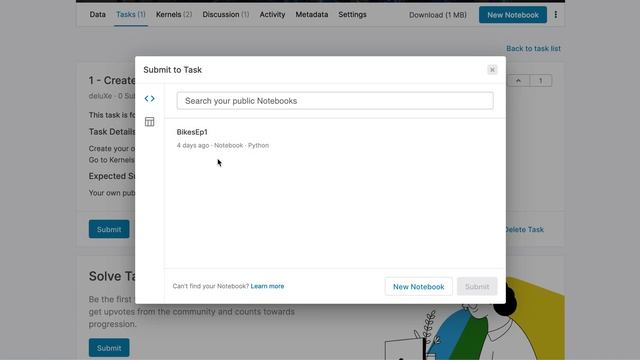Open the Tasks (1) tab
Image resolution: width=640 pixels, height=360 pixels.
click(131, 14)
